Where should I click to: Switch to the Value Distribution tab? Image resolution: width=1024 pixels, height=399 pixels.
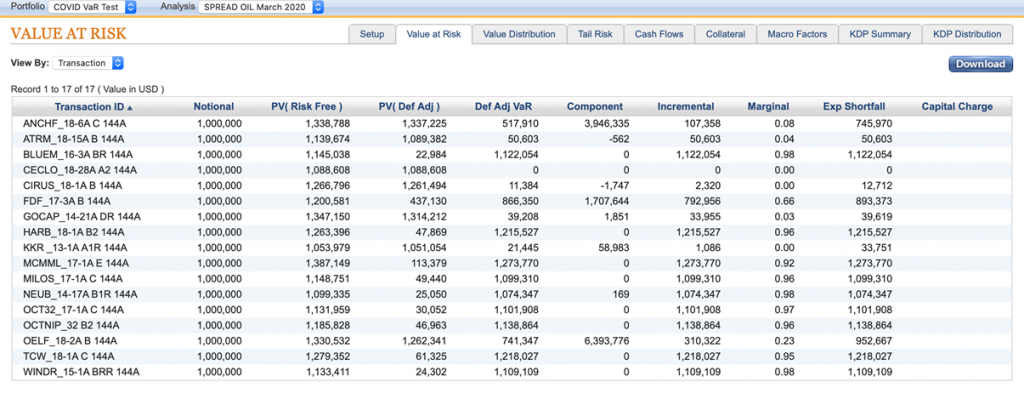[519, 35]
